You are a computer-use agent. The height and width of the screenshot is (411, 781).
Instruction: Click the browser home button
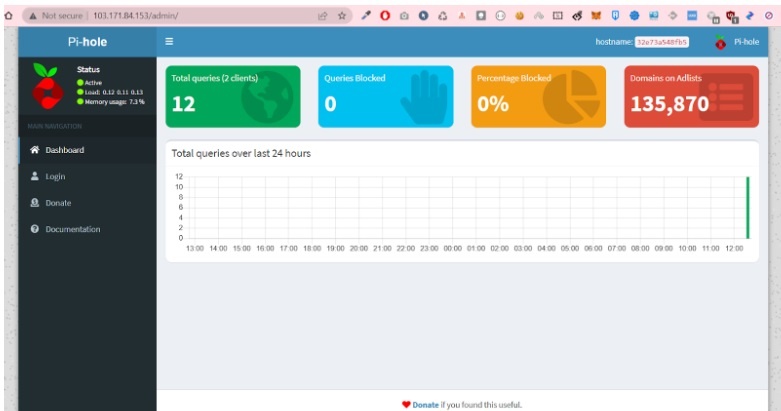pos(8,15)
